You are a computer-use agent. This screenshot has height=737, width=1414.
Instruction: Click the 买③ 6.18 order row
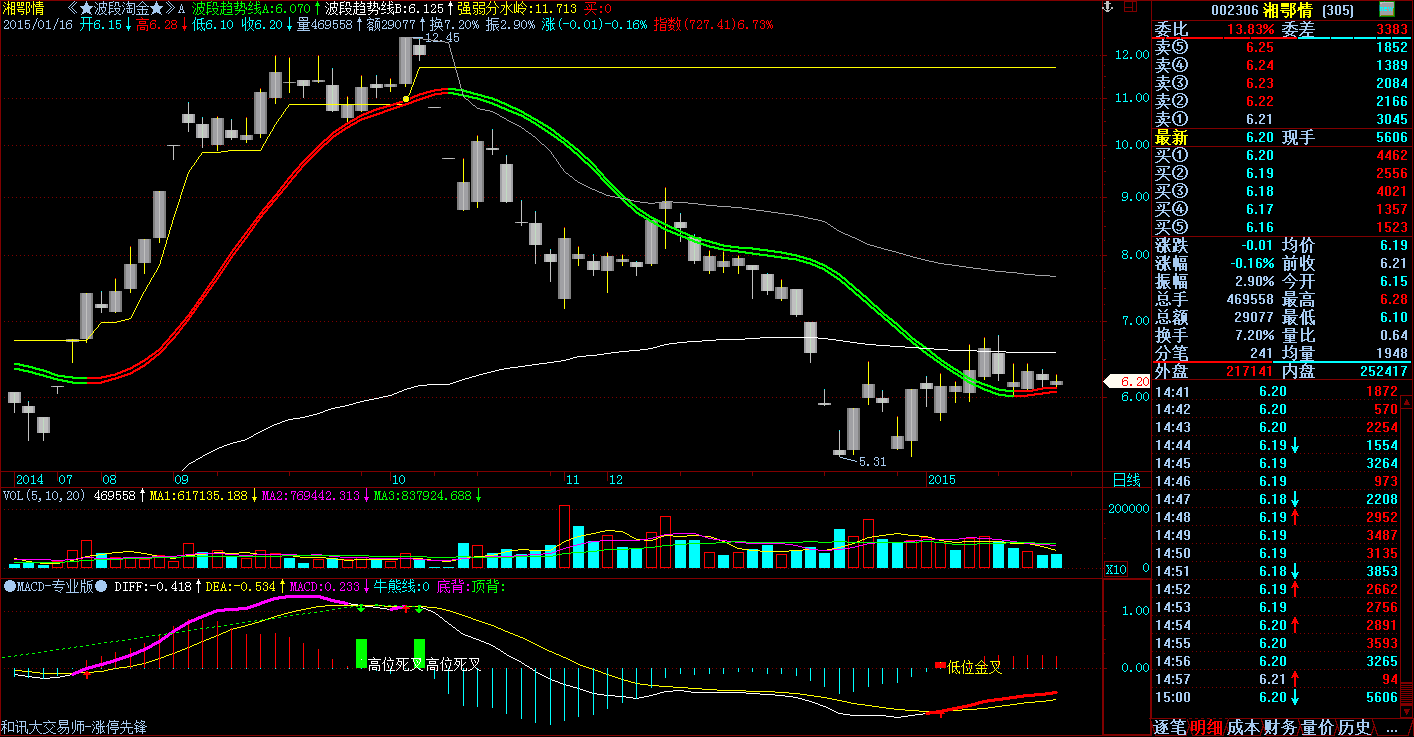(x=1281, y=191)
